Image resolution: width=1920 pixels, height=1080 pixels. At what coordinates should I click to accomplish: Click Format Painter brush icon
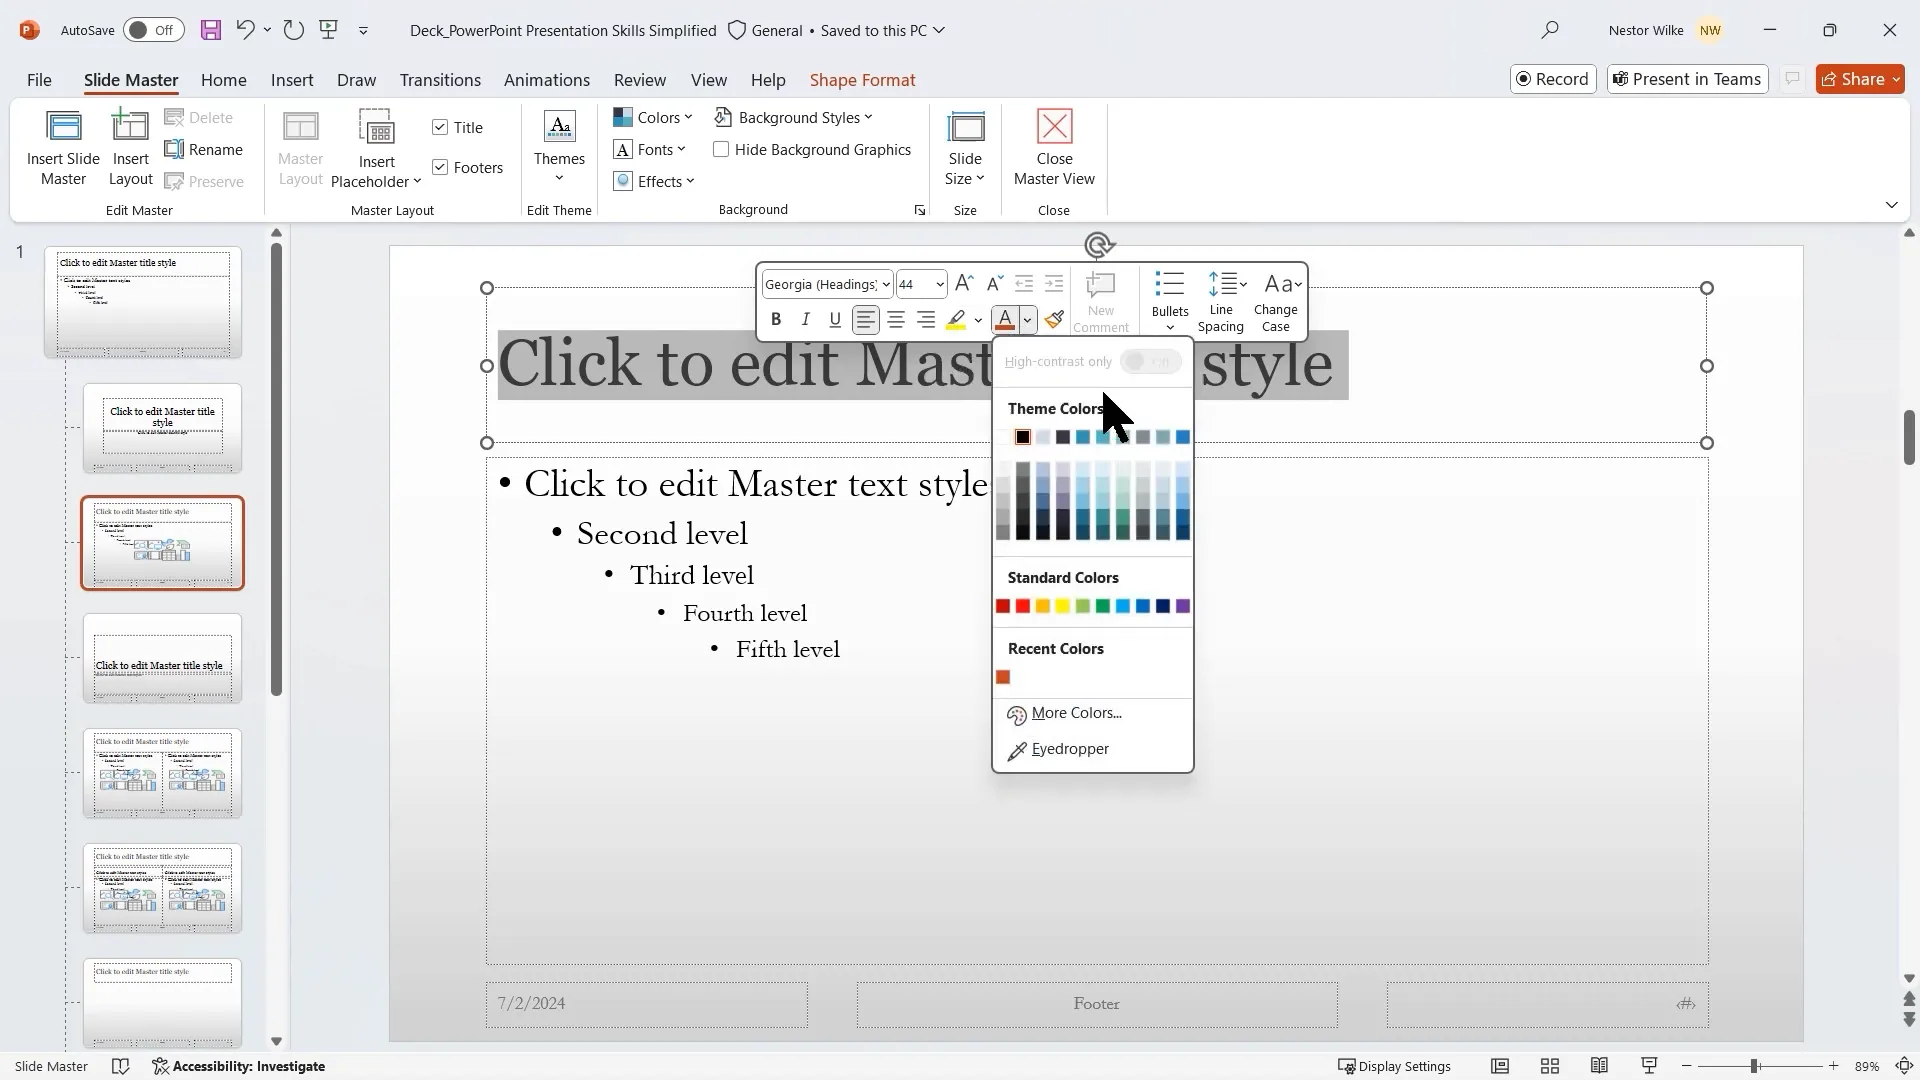click(x=1054, y=320)
